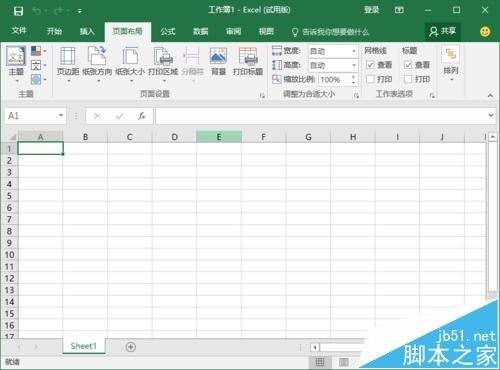Open Print Area (打印区域) menu
This screenshot has height=370, width=500.
click(x=163, y=64)
